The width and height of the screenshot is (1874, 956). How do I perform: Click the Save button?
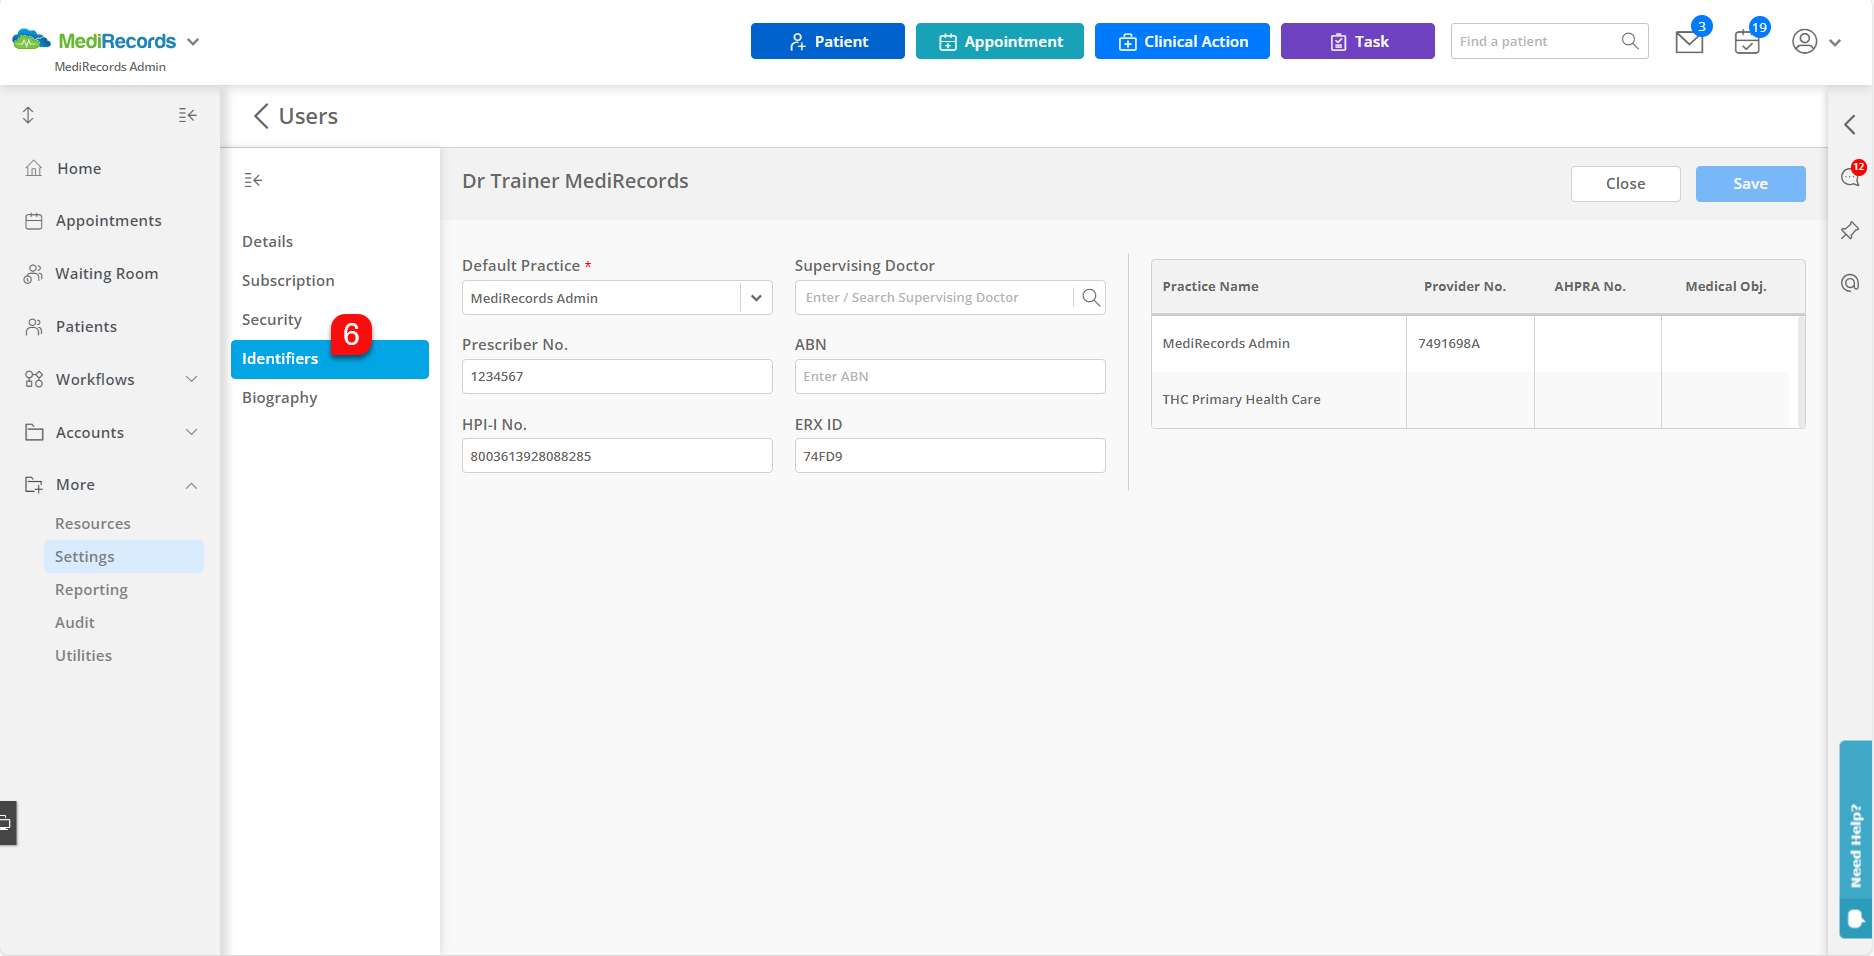(x=1750, y=184)
